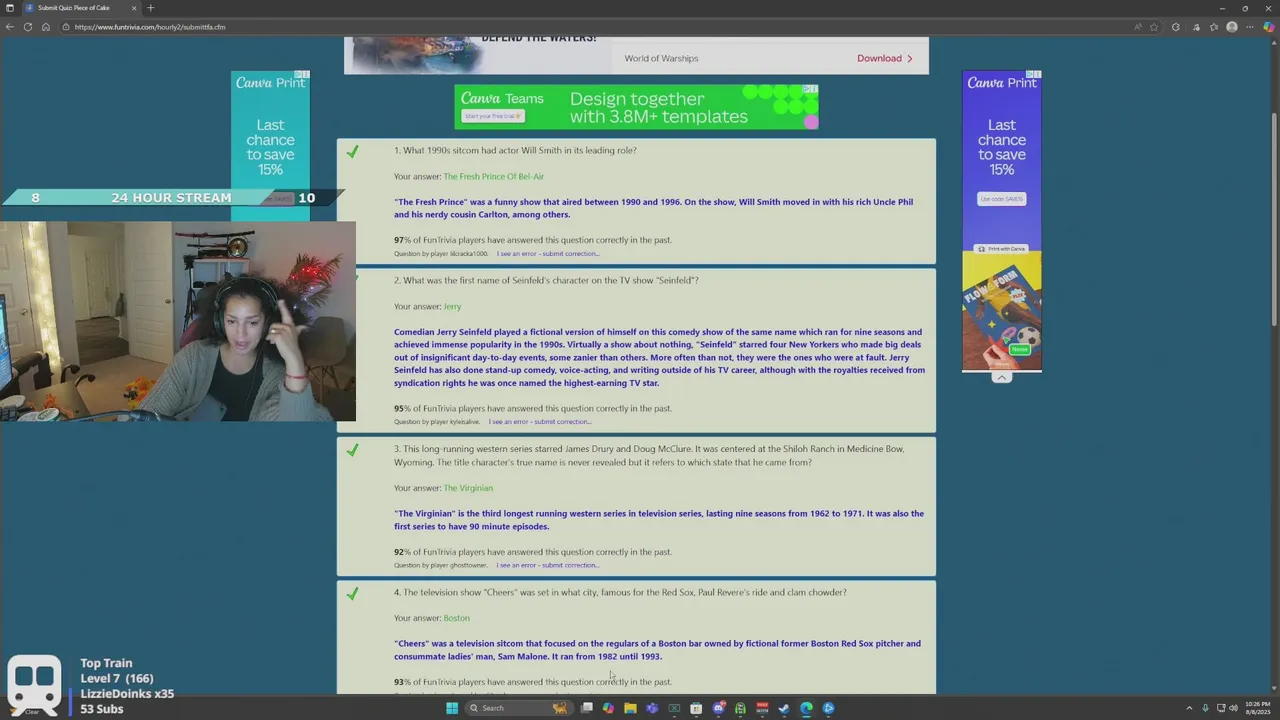Select the Submit Quiz: Piece of Cake tab
The height and width of the screenshot is (720, 1280).
click(x=81, y=8)
